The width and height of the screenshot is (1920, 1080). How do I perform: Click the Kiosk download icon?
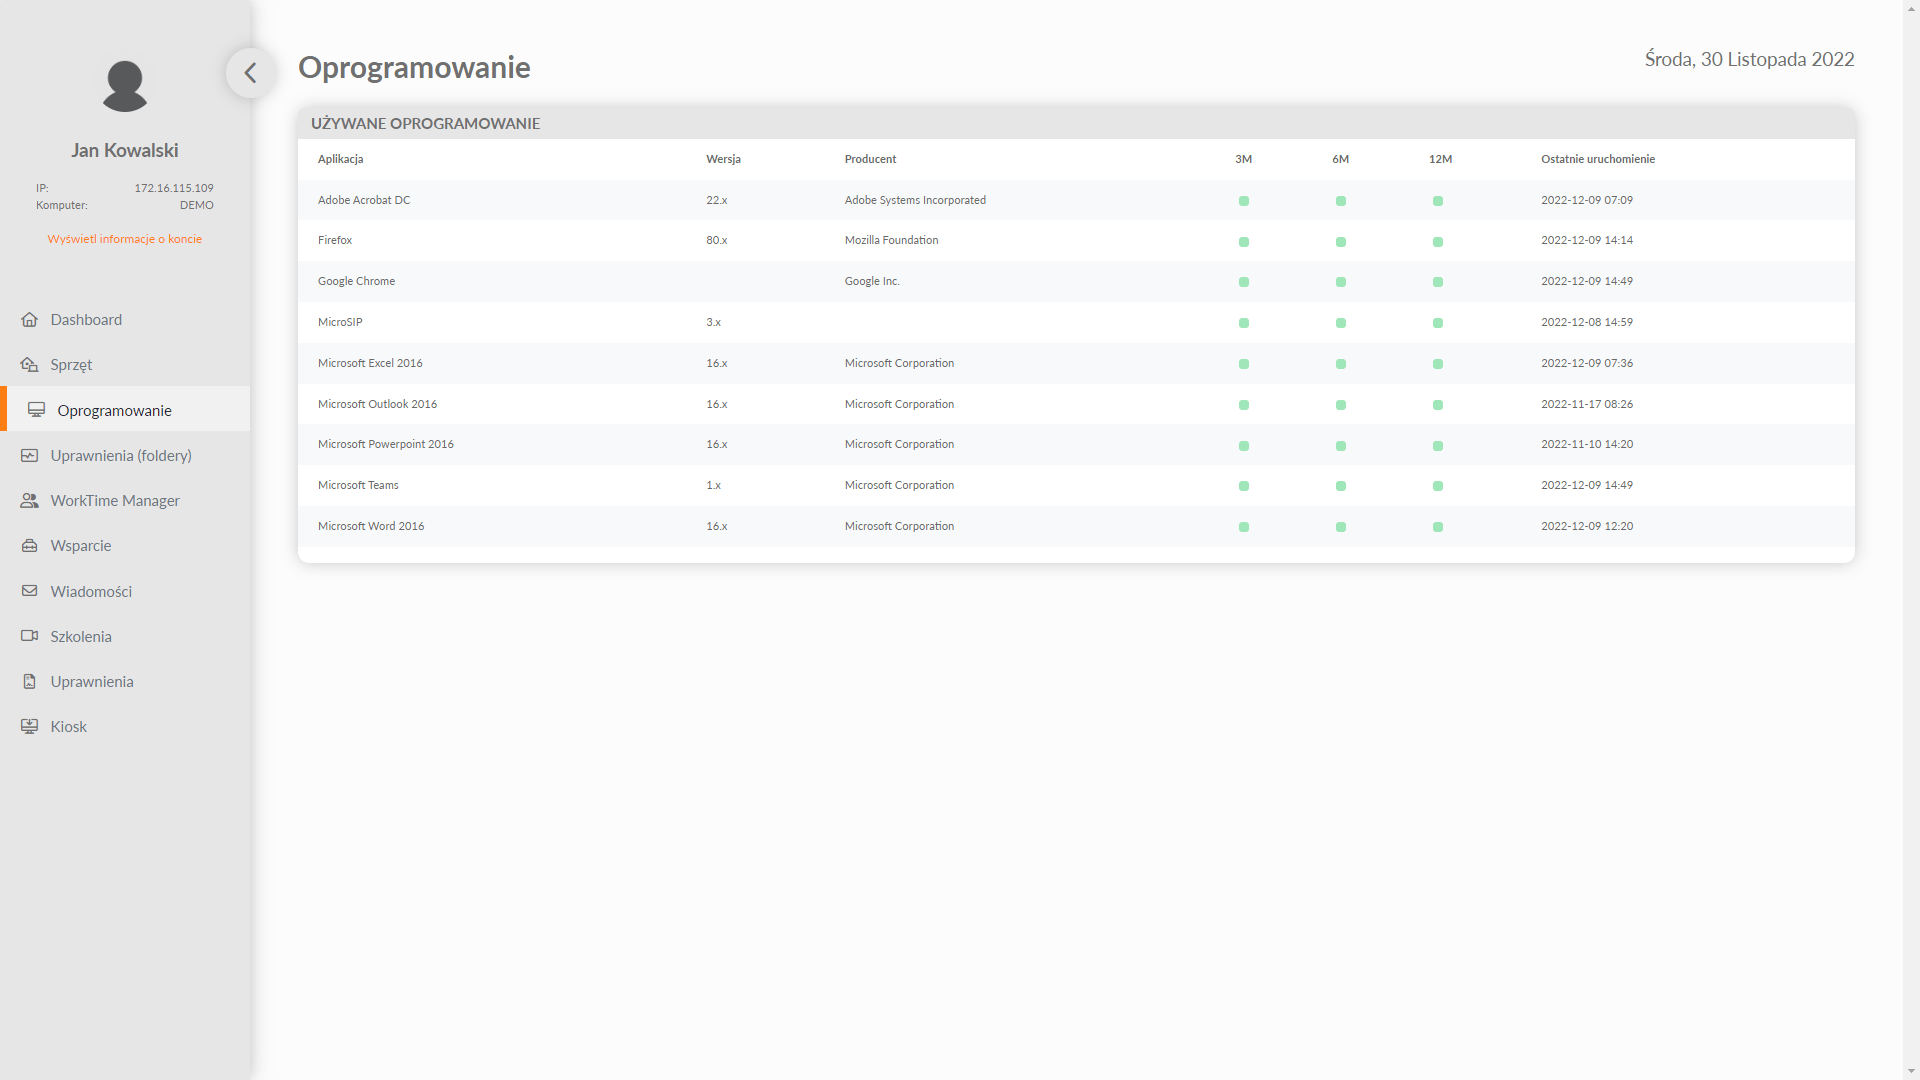pyautogui.click(x=30, y=727)
